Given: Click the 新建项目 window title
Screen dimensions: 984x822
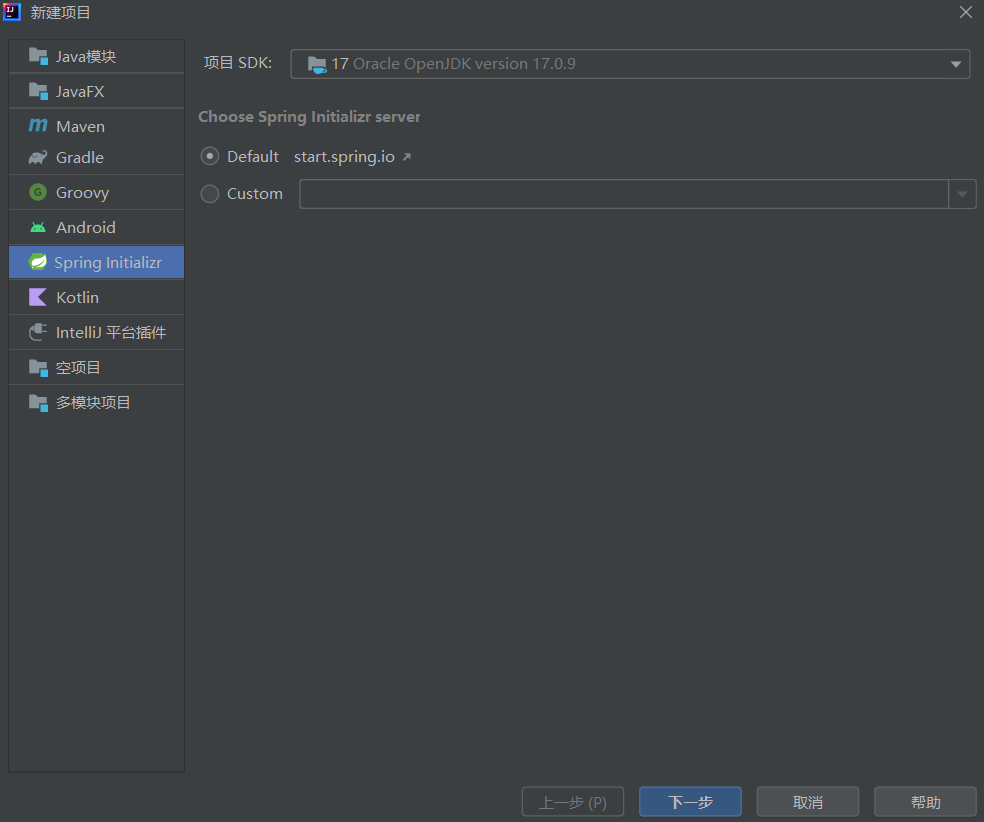Looking at the screenshot, I should (x=60, y=13).
